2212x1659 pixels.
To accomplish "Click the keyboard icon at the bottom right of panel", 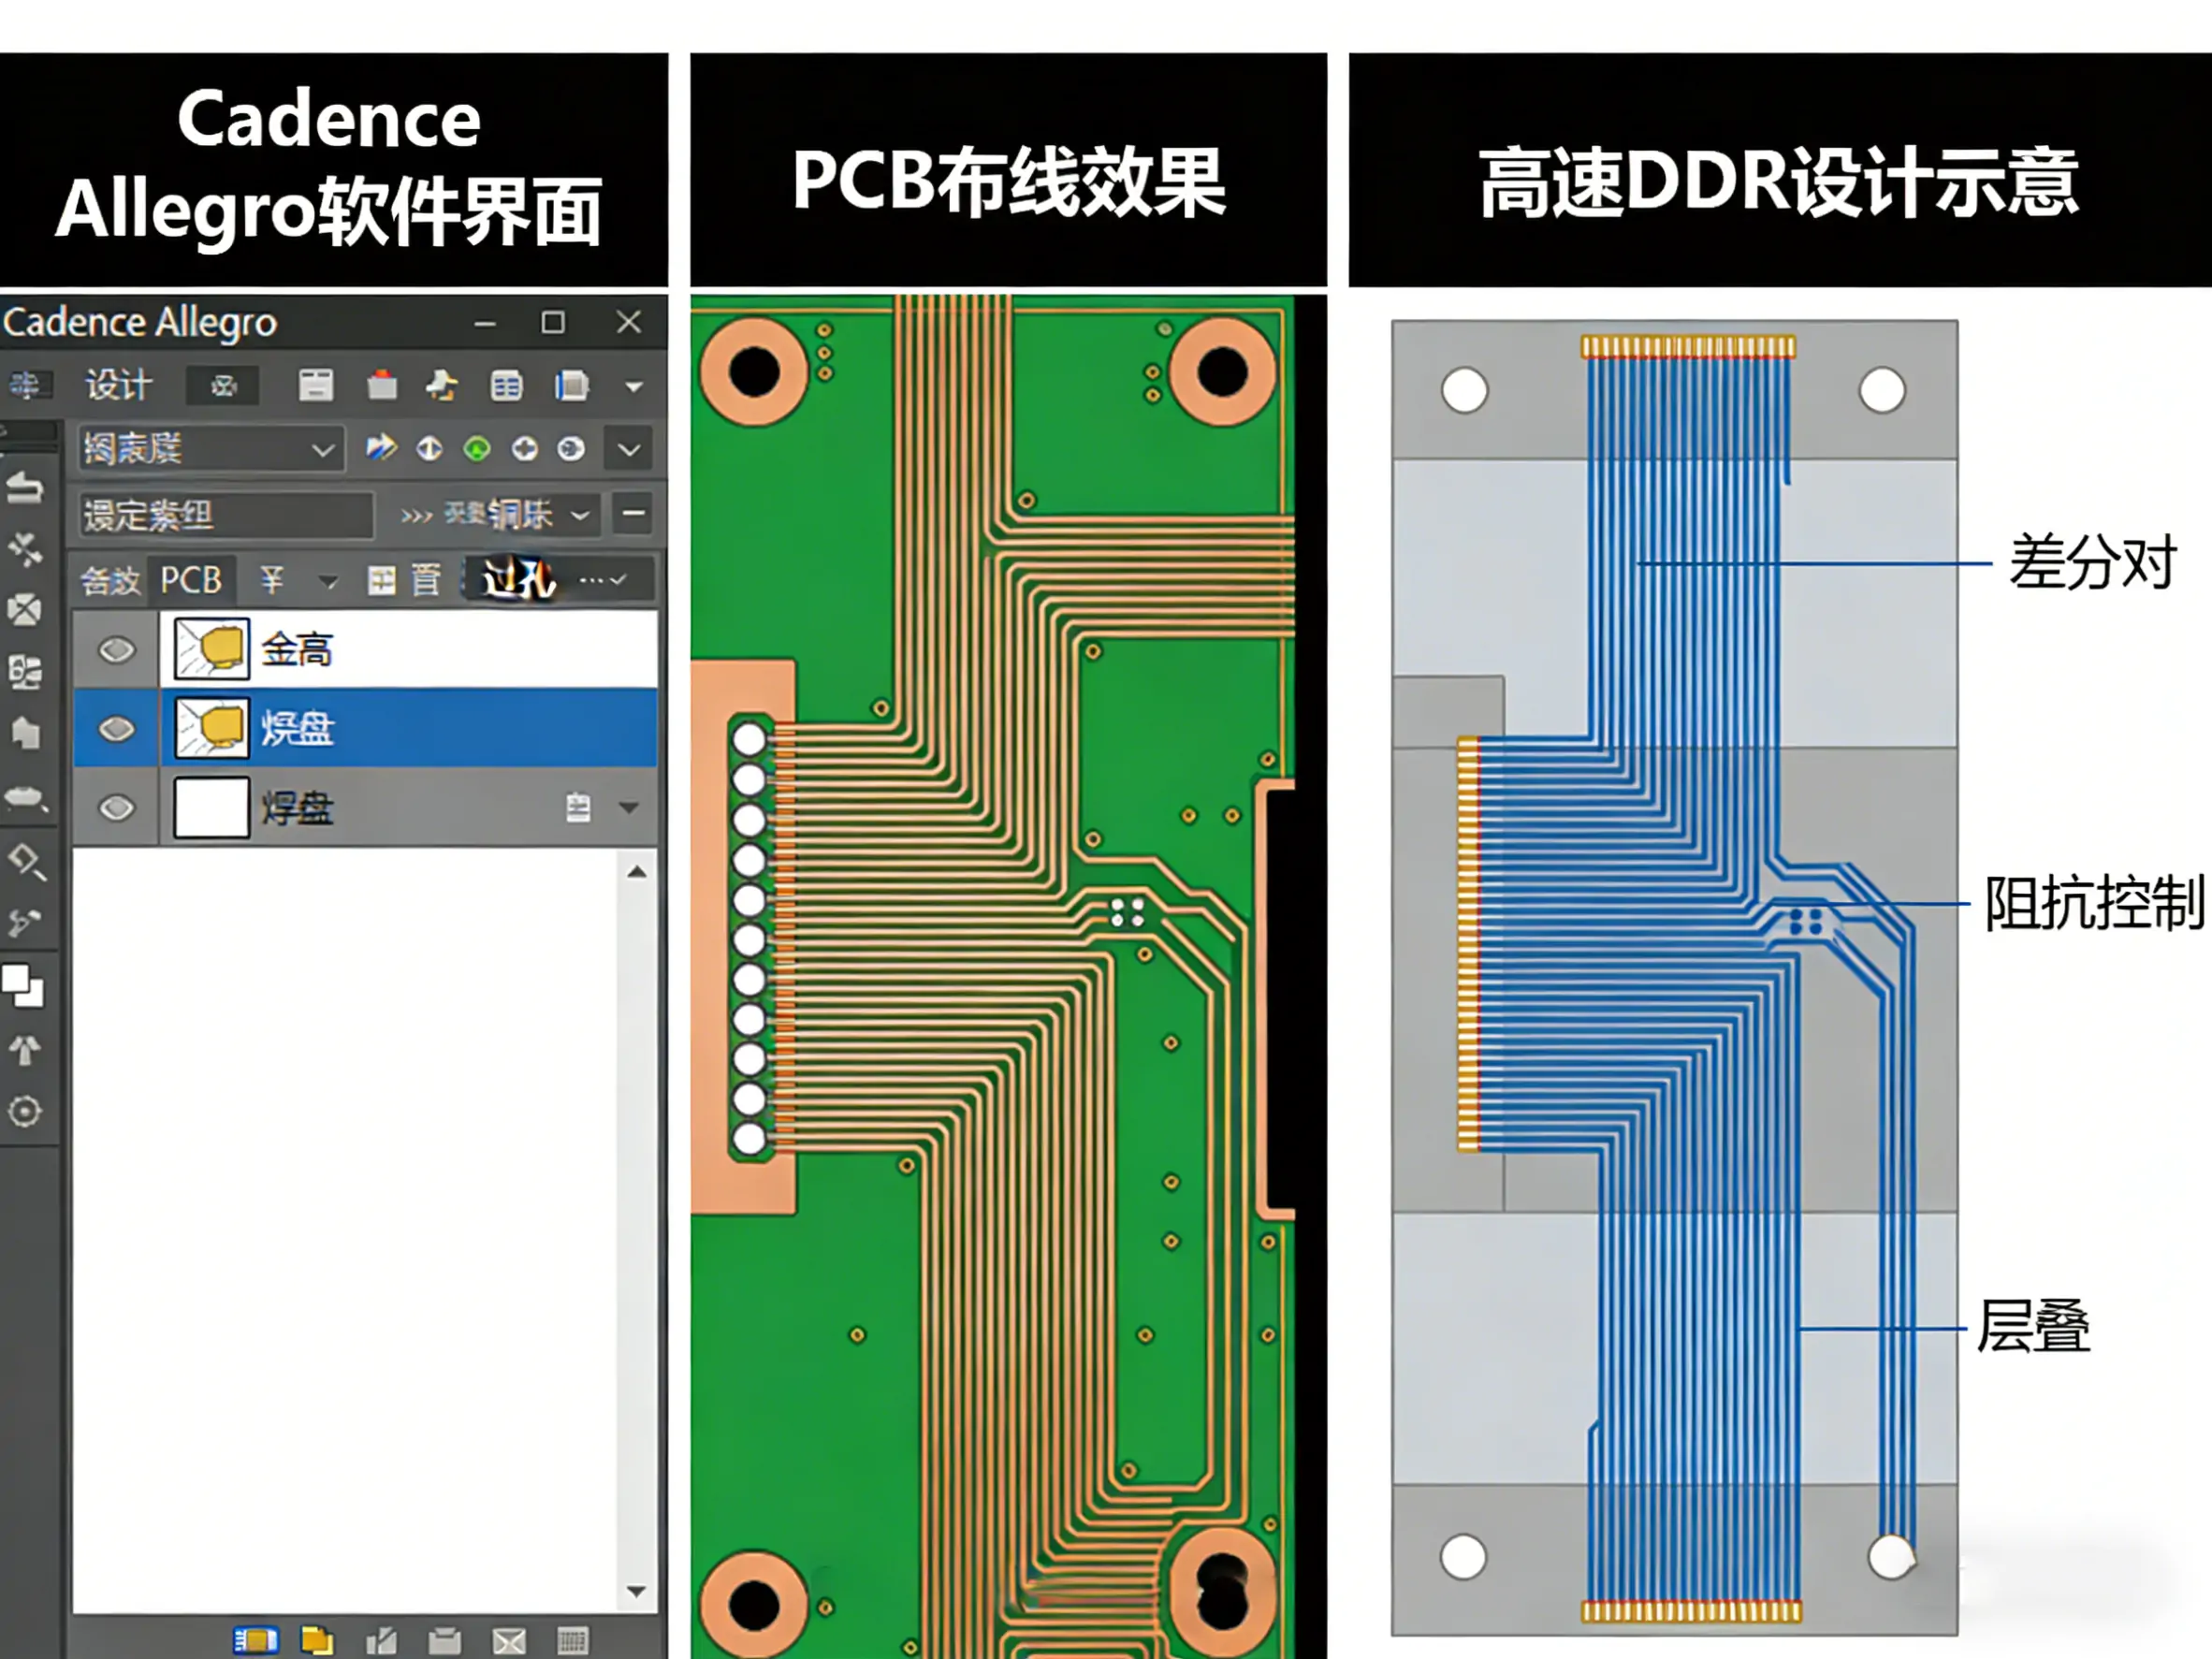I will [x=572, y=1642].
